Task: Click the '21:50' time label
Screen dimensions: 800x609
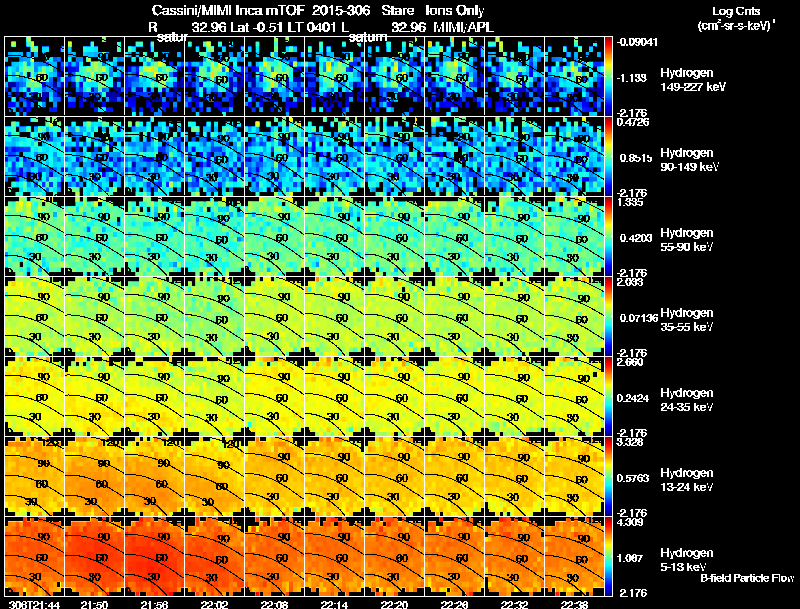Action: point(94,604)
